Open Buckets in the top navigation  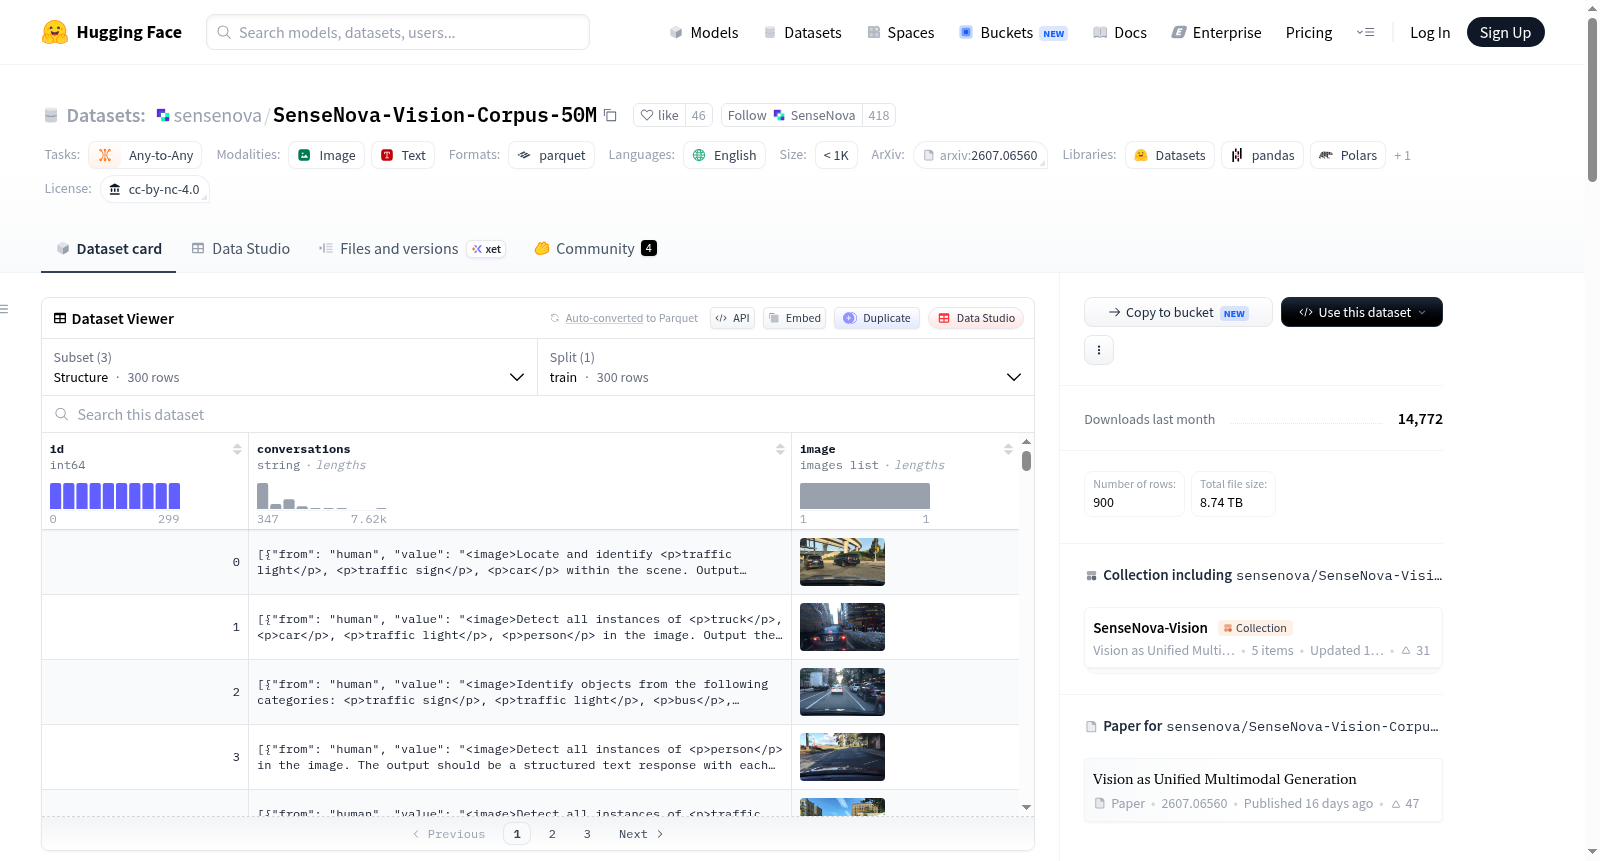(1013, 32)
